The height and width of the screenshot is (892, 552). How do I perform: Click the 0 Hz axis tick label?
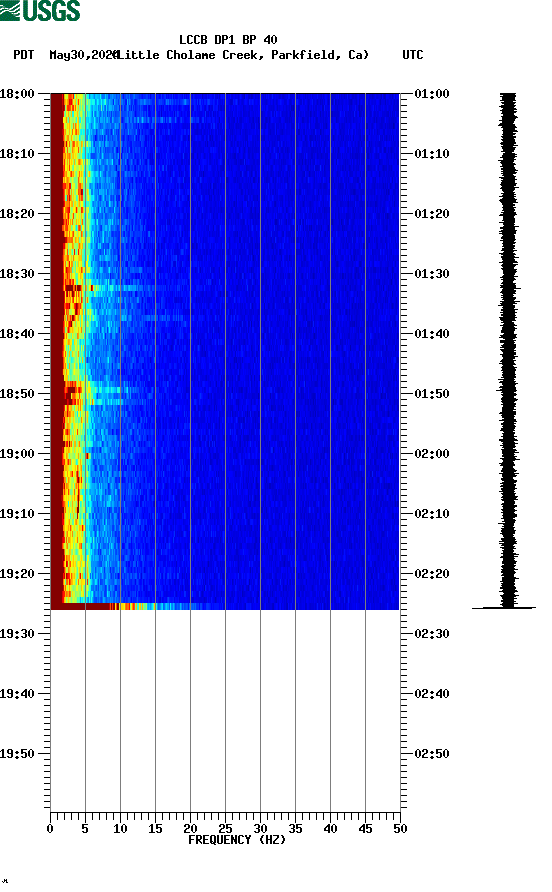[50, 829]
